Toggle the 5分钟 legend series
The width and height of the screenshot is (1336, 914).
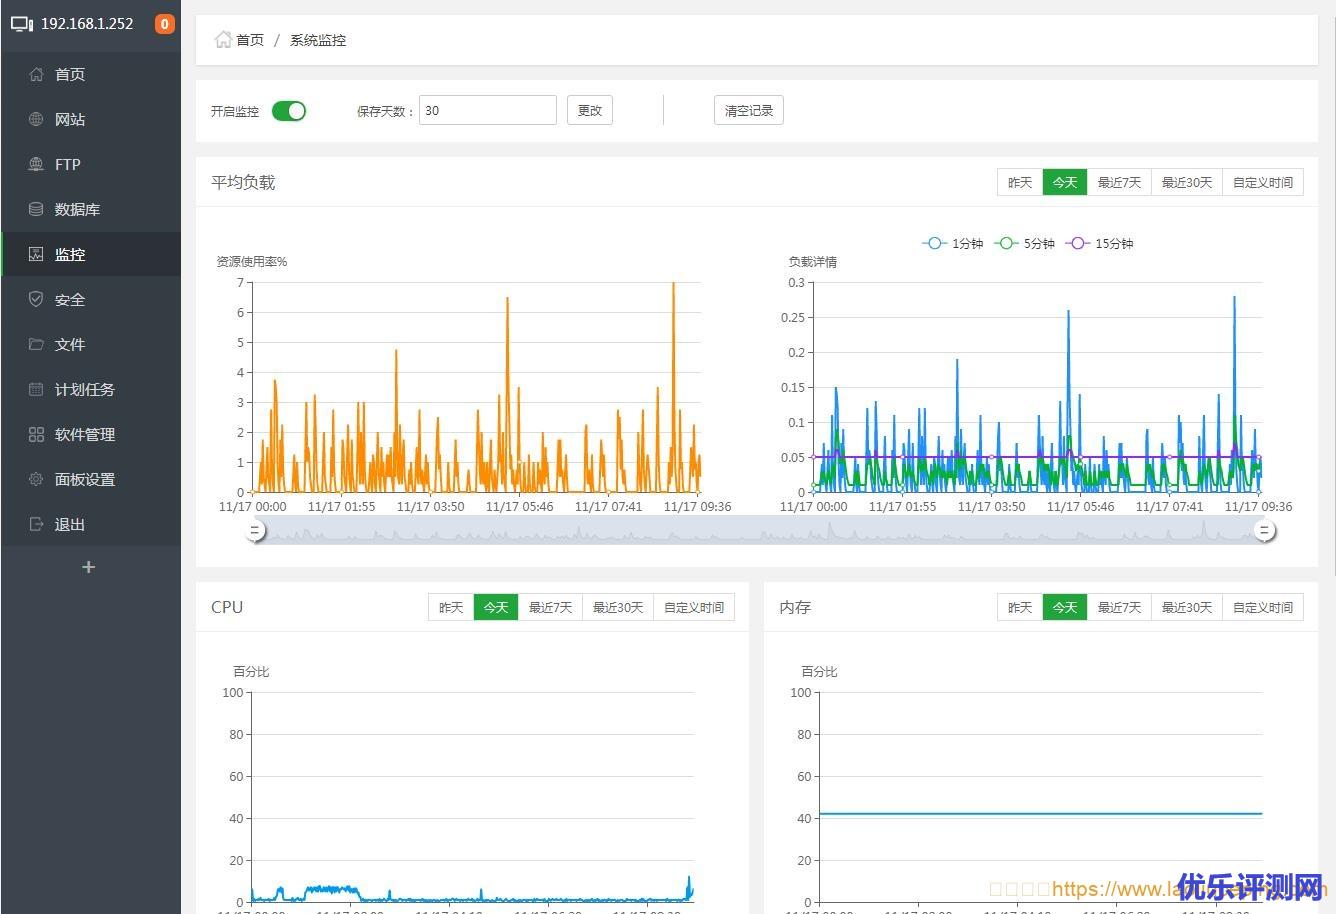[x=1025, y=243]
